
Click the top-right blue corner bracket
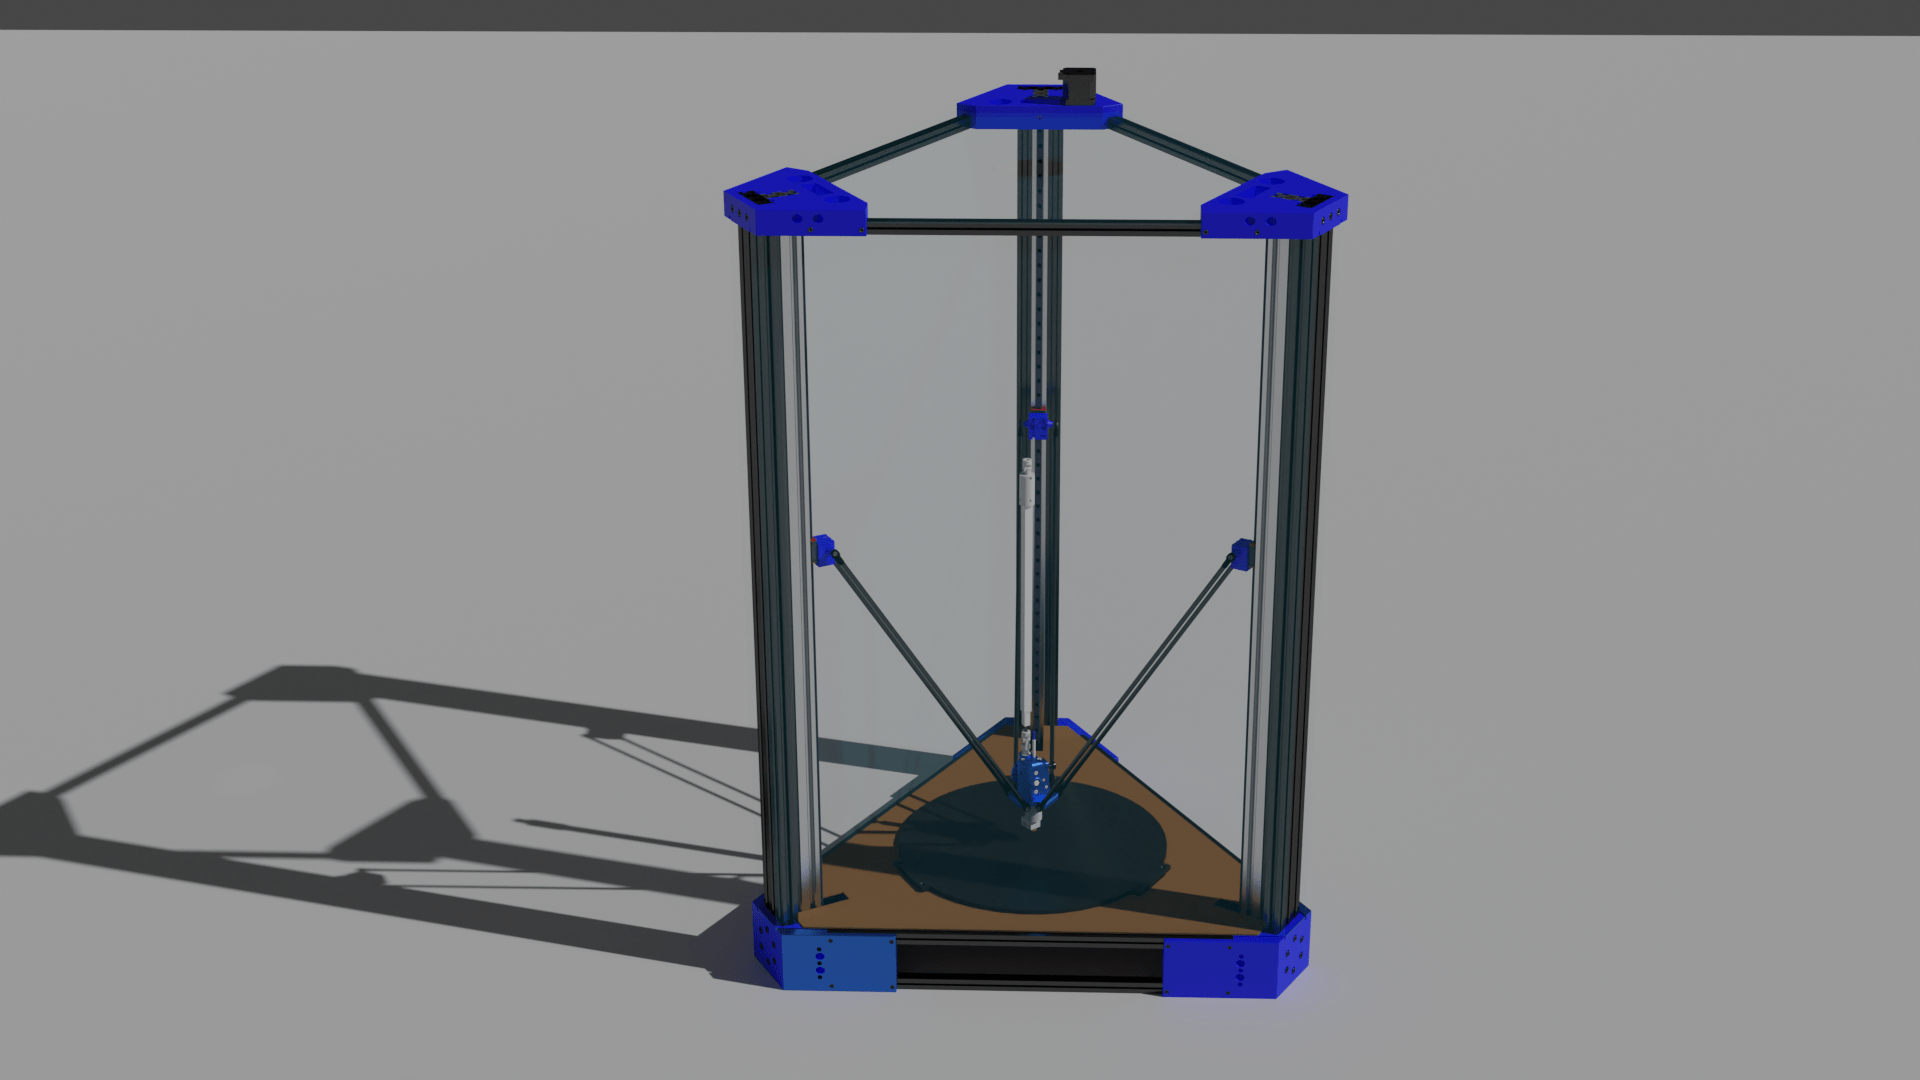pyautogui.click(x=1274, y=205)
